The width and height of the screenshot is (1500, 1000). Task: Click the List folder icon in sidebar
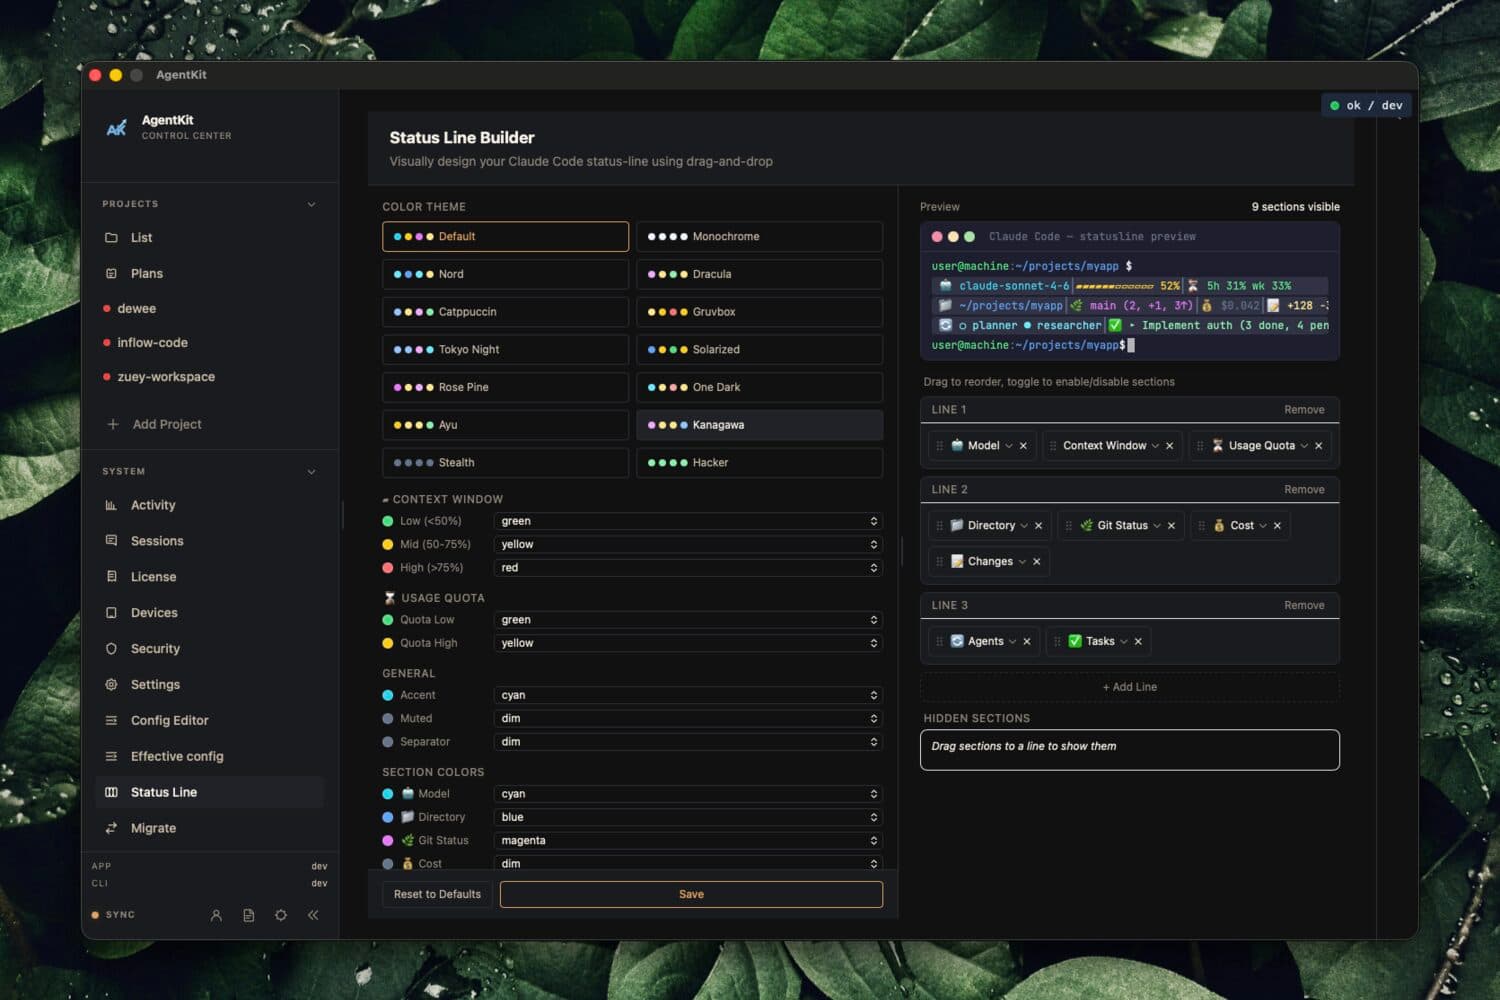(x=111, y=238)
